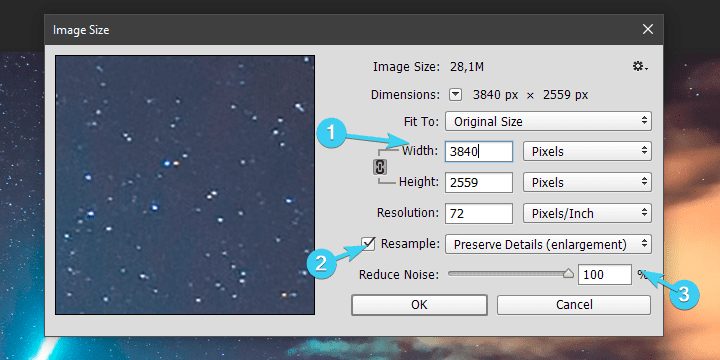Change the Height units Pixels dropdown
720x360 pixels.
[x=587, y=182]
